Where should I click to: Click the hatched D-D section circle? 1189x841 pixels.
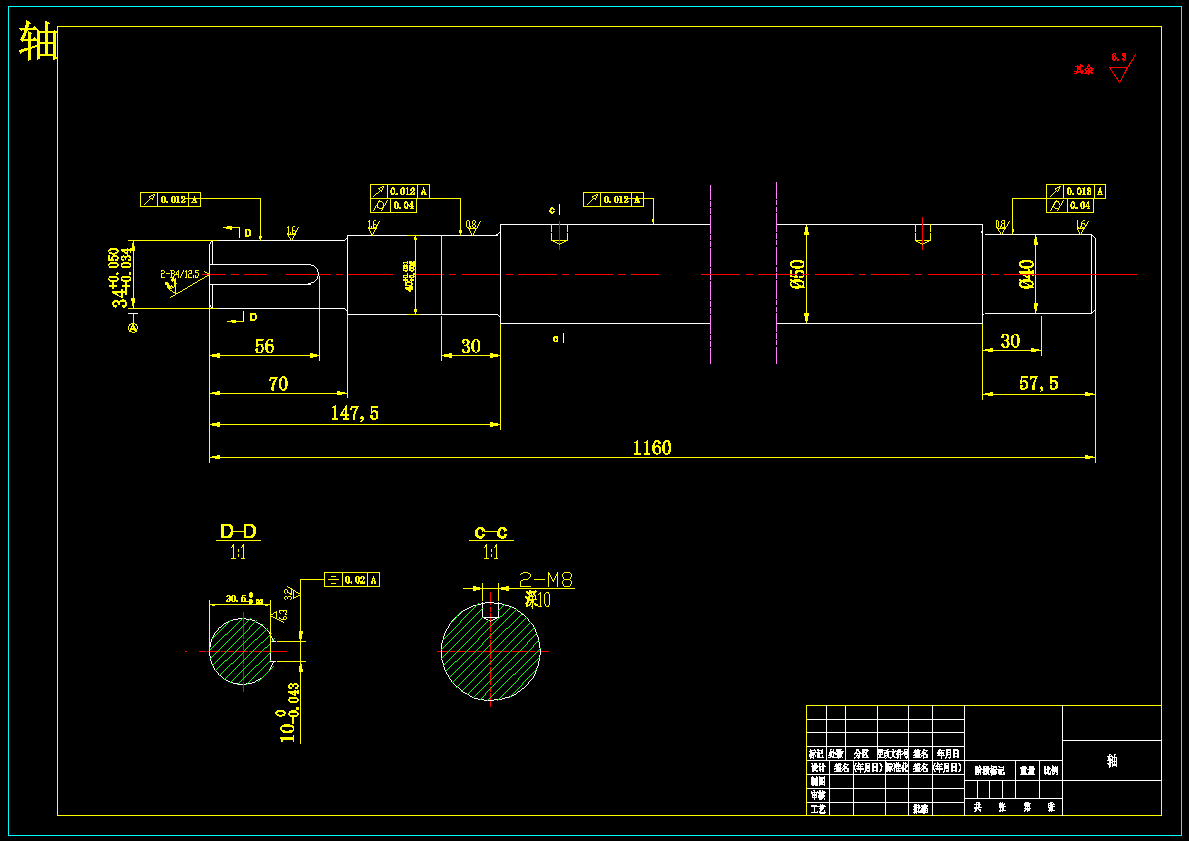click(241, 651)
